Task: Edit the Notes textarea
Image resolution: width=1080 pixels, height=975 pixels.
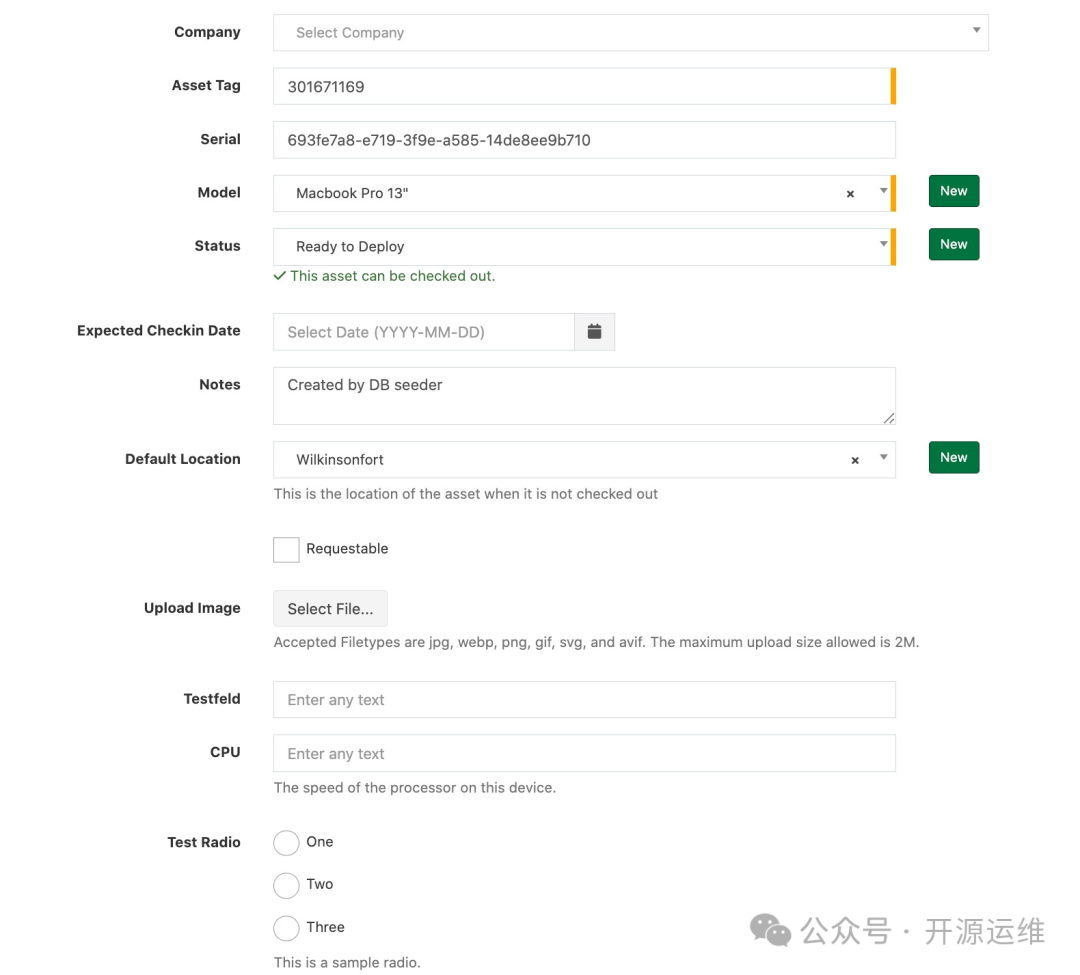Action: coord(584,396)
